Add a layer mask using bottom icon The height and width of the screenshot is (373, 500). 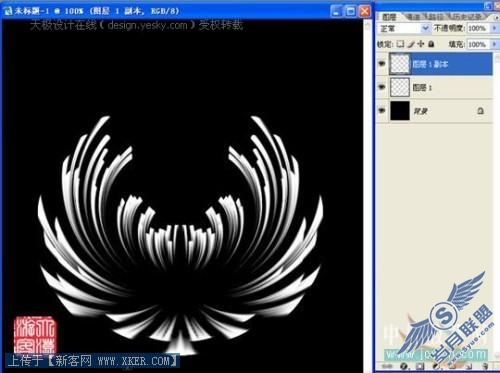[x=420, y=366]
